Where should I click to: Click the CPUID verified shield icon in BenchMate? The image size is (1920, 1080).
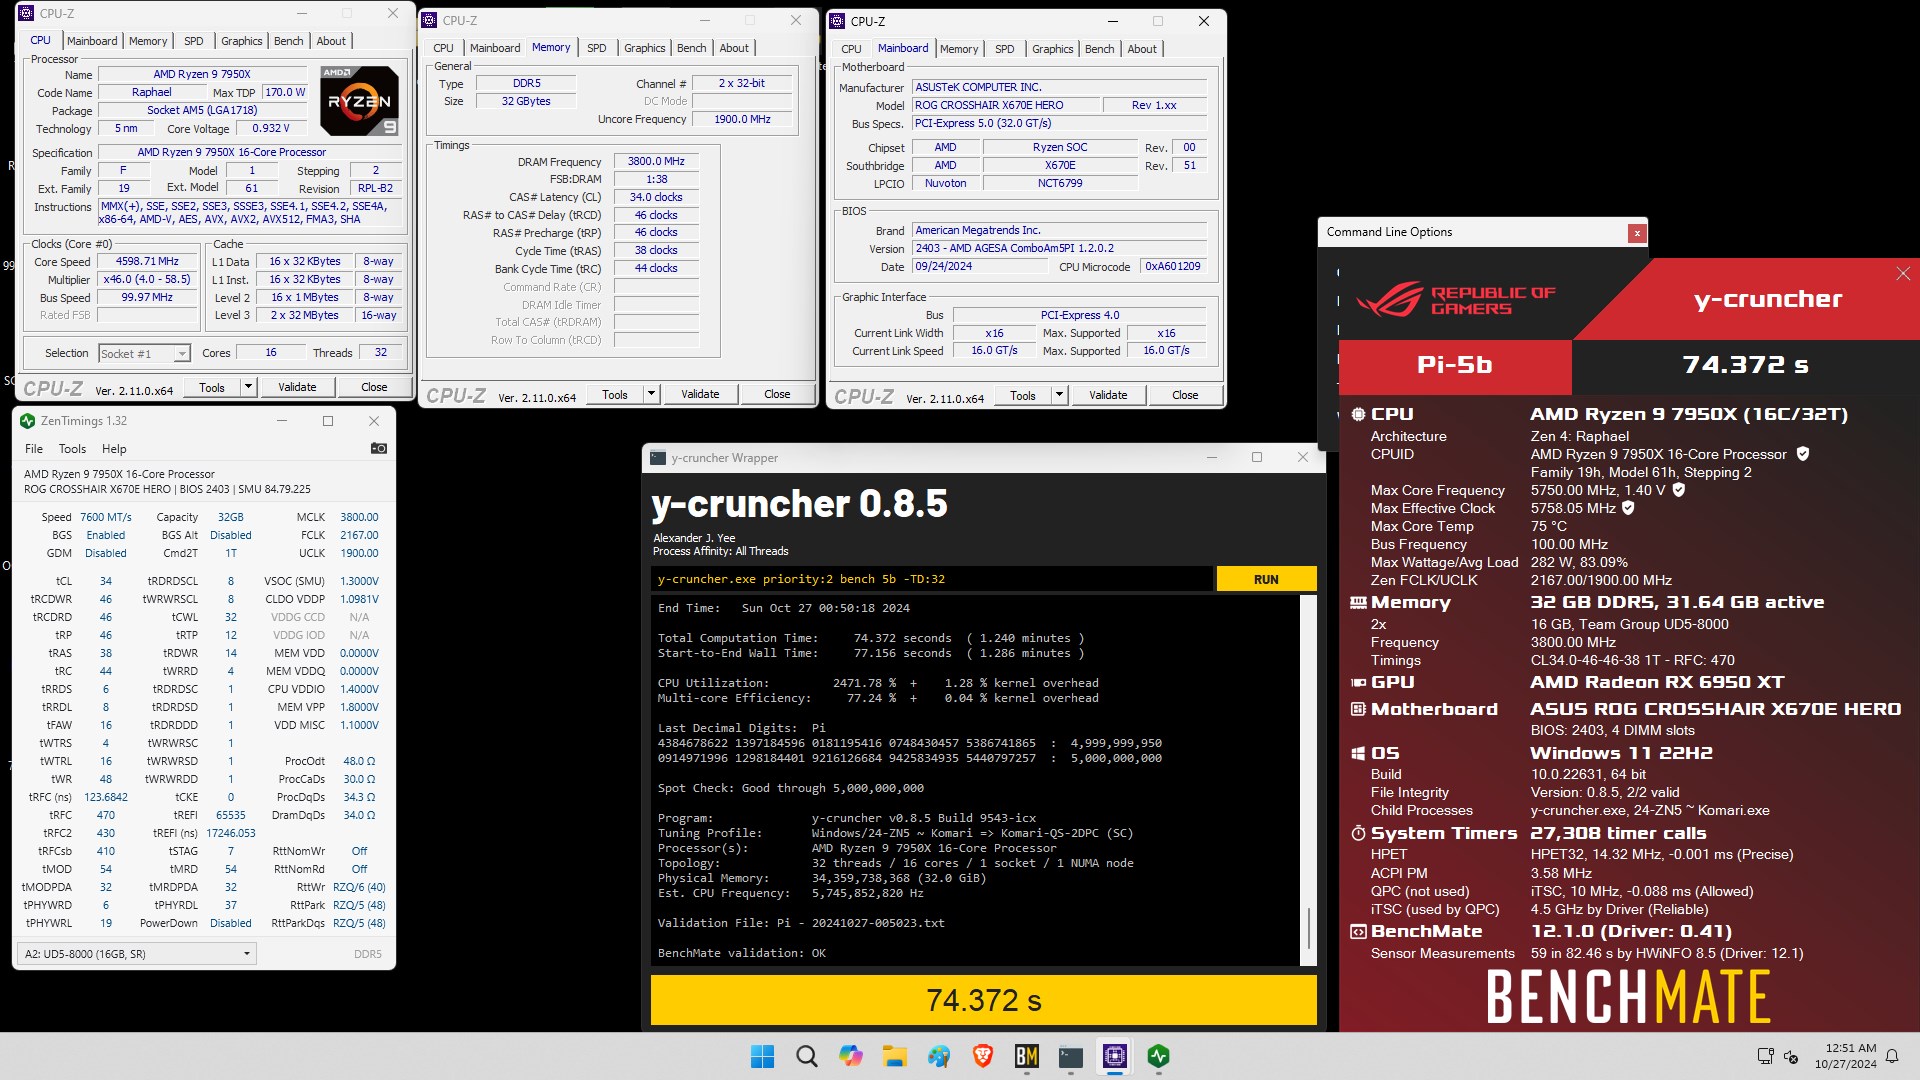pos(1803,454)
